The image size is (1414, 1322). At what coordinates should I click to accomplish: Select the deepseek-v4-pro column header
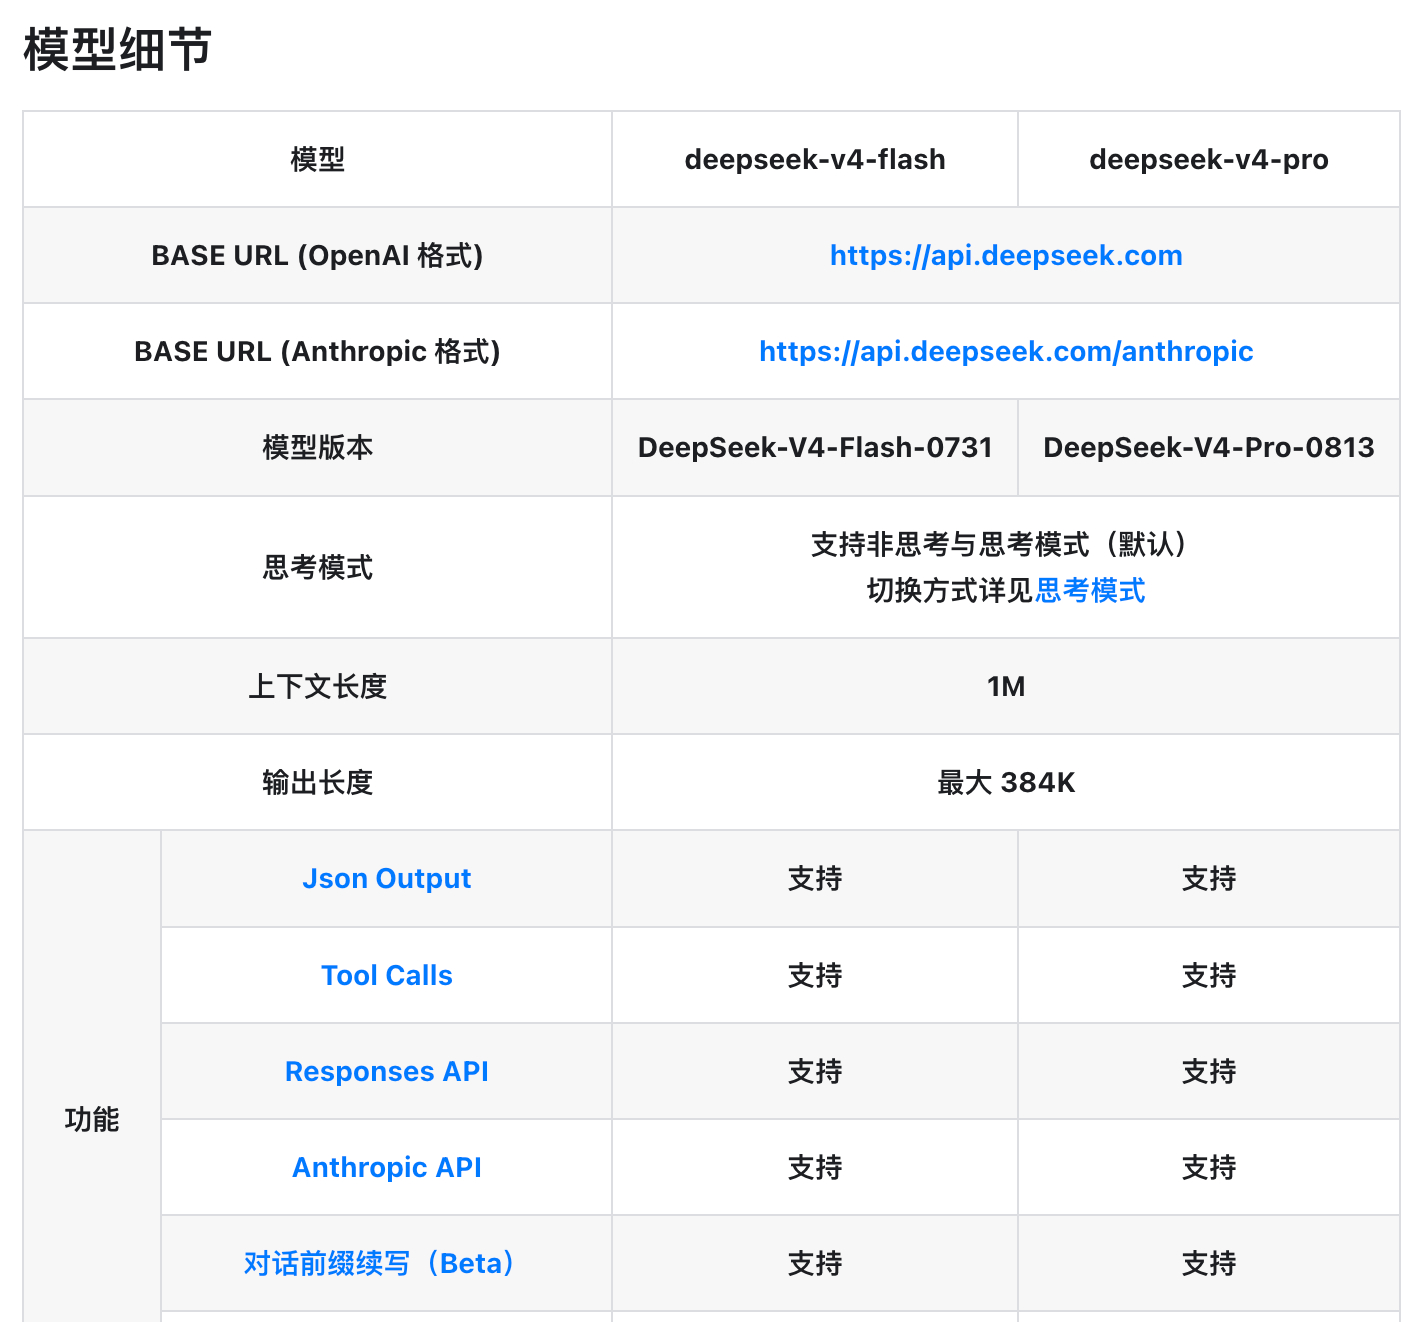pos(1209,160)
